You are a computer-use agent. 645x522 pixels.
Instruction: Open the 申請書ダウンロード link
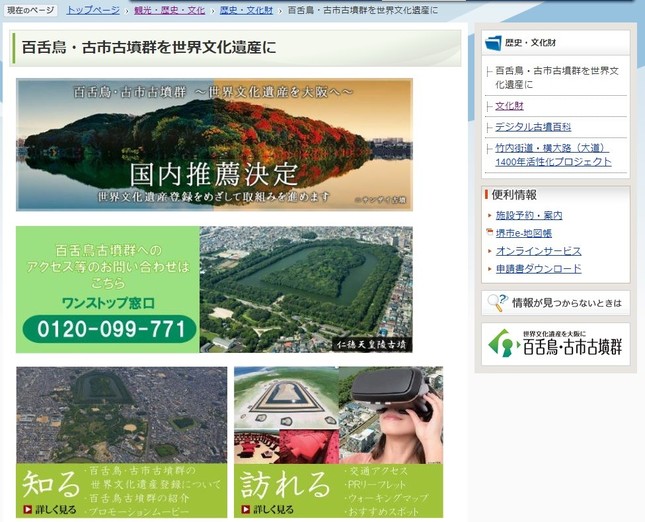click(538, 269)
